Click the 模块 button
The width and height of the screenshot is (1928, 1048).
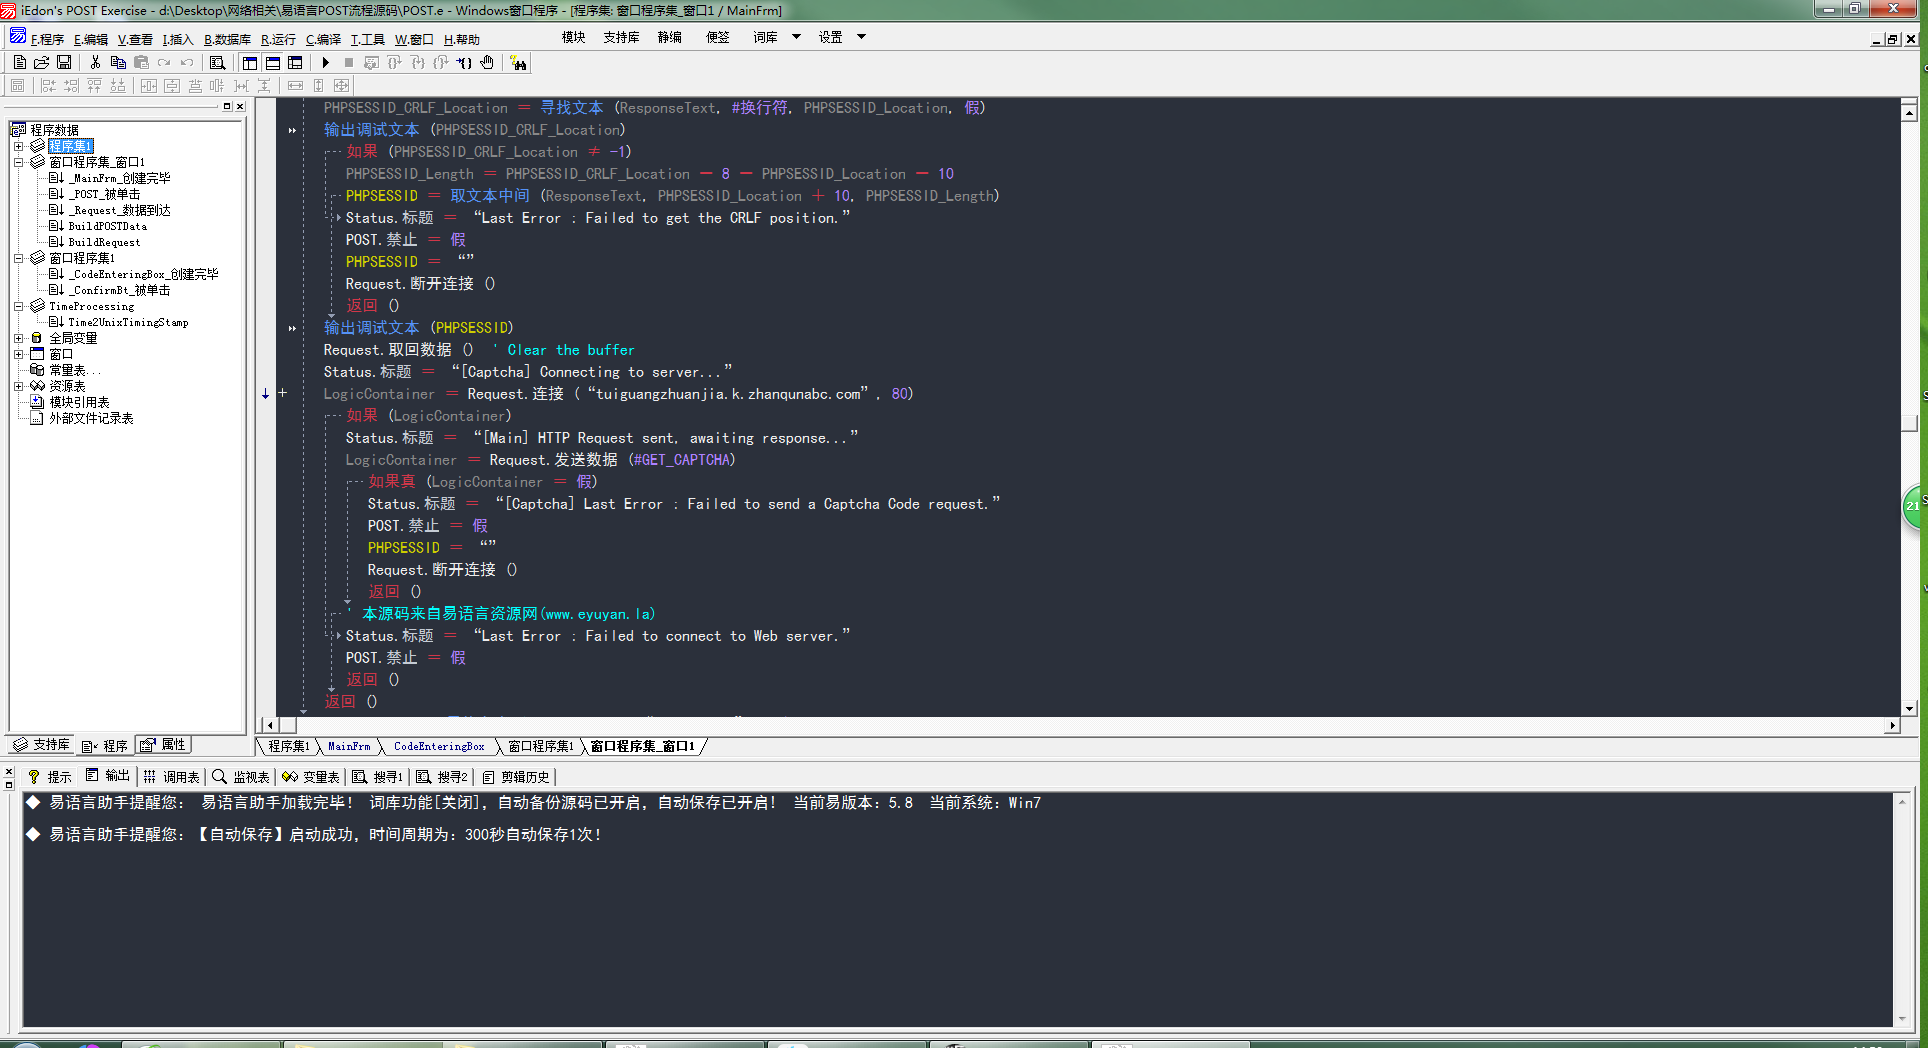573,37
